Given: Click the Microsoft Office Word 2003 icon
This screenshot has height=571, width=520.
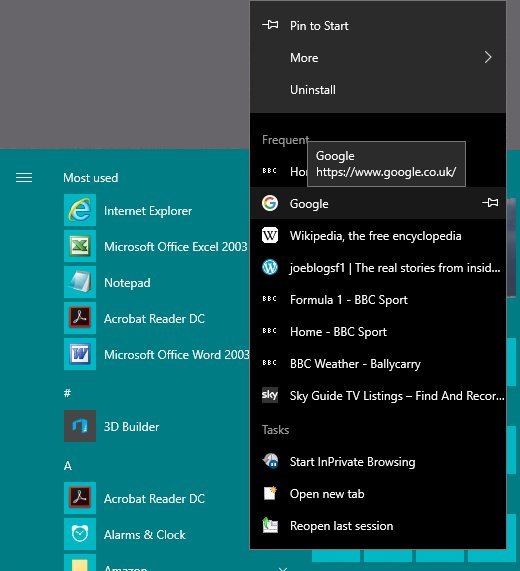Looking at the screenshot, I should (x=80, y=354).
